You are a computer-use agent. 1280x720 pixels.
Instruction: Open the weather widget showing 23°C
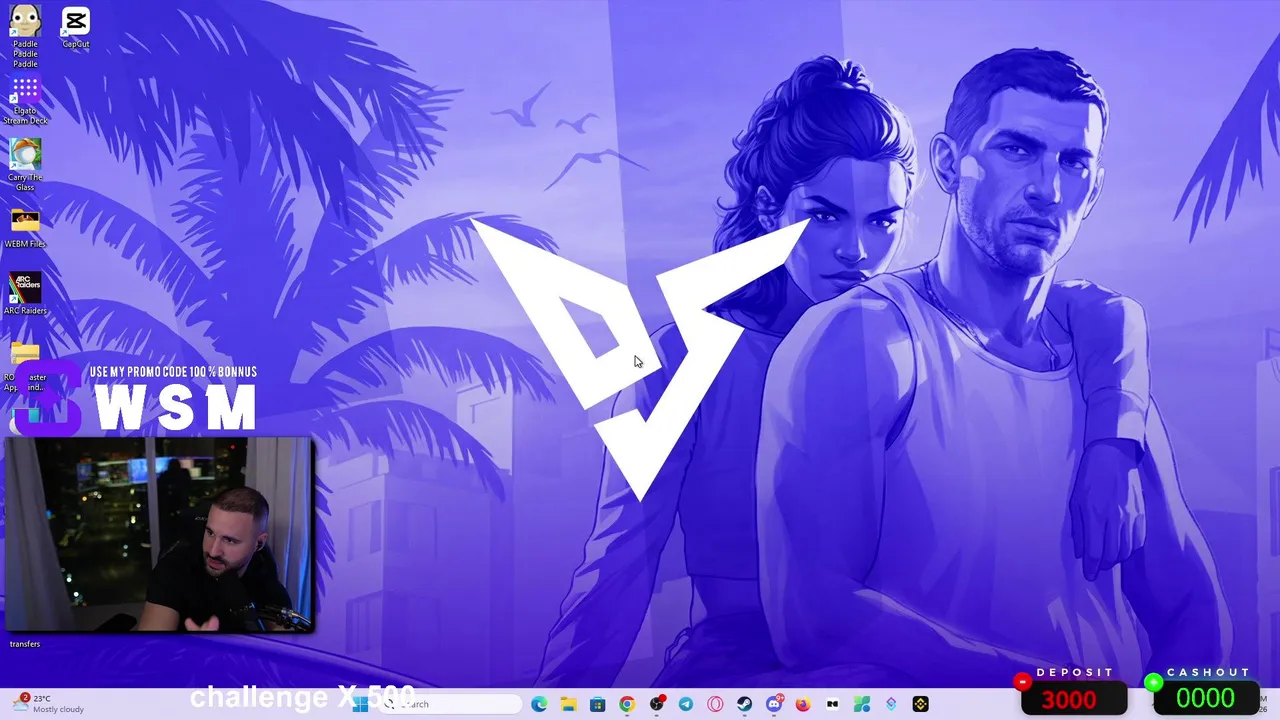click(x=48, y=703)
